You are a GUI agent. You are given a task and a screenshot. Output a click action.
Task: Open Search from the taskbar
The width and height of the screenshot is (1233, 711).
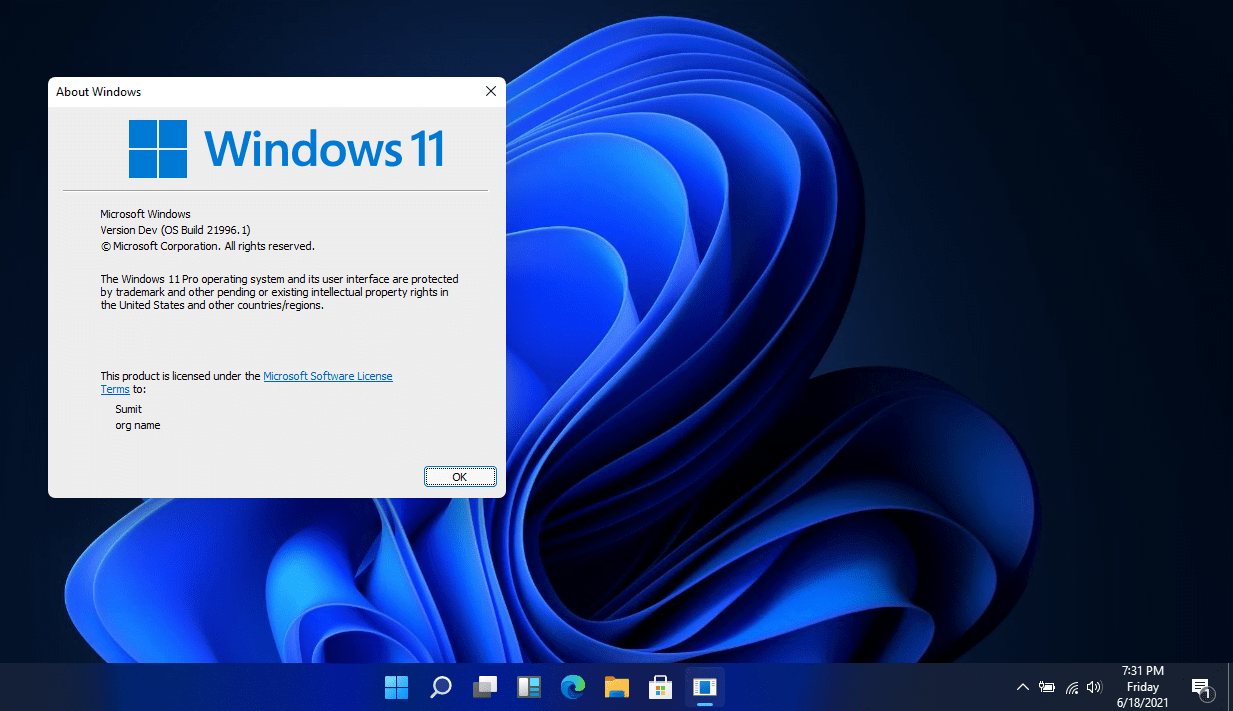tap(440, 687)
